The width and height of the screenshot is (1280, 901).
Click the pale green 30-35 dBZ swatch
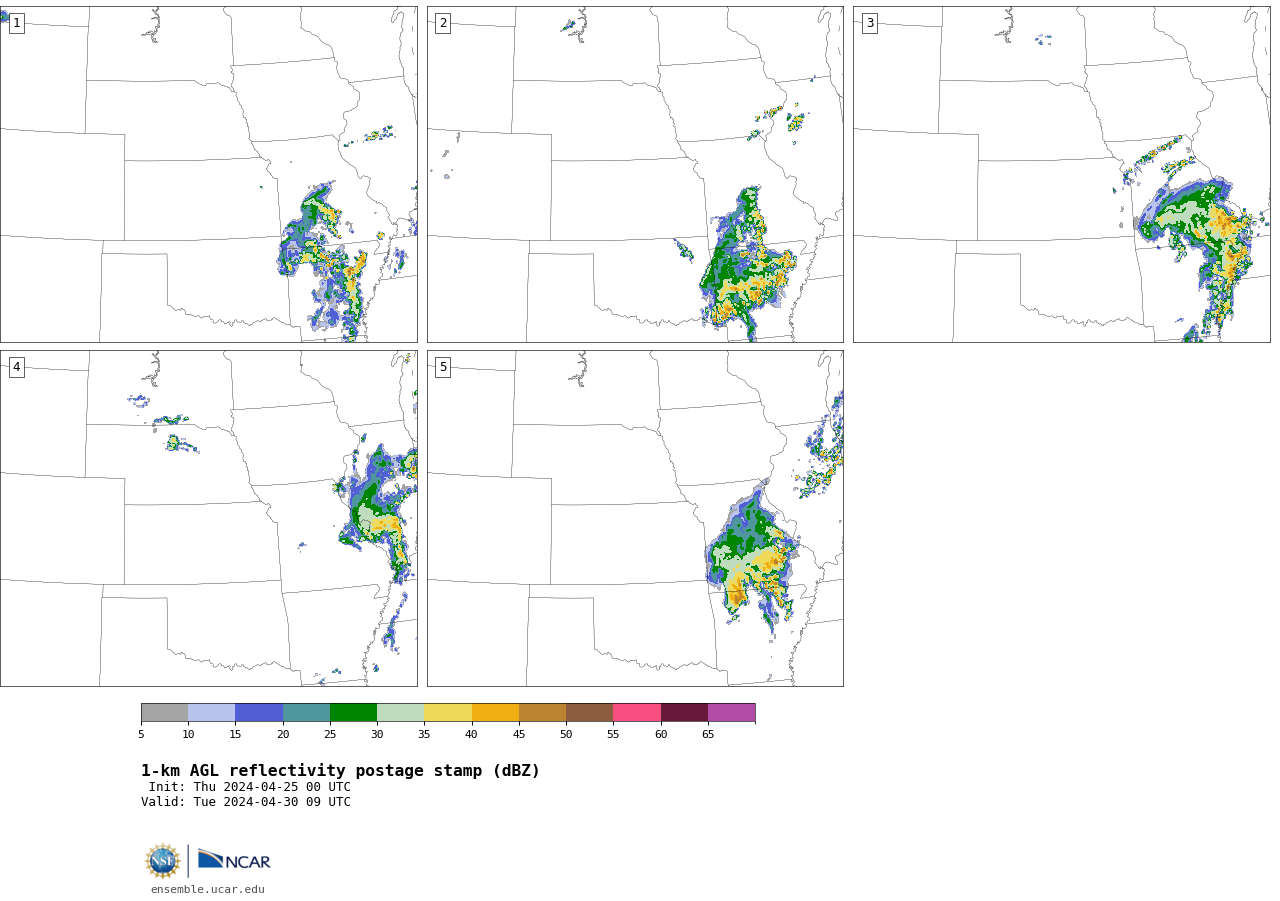pos(400,713)
